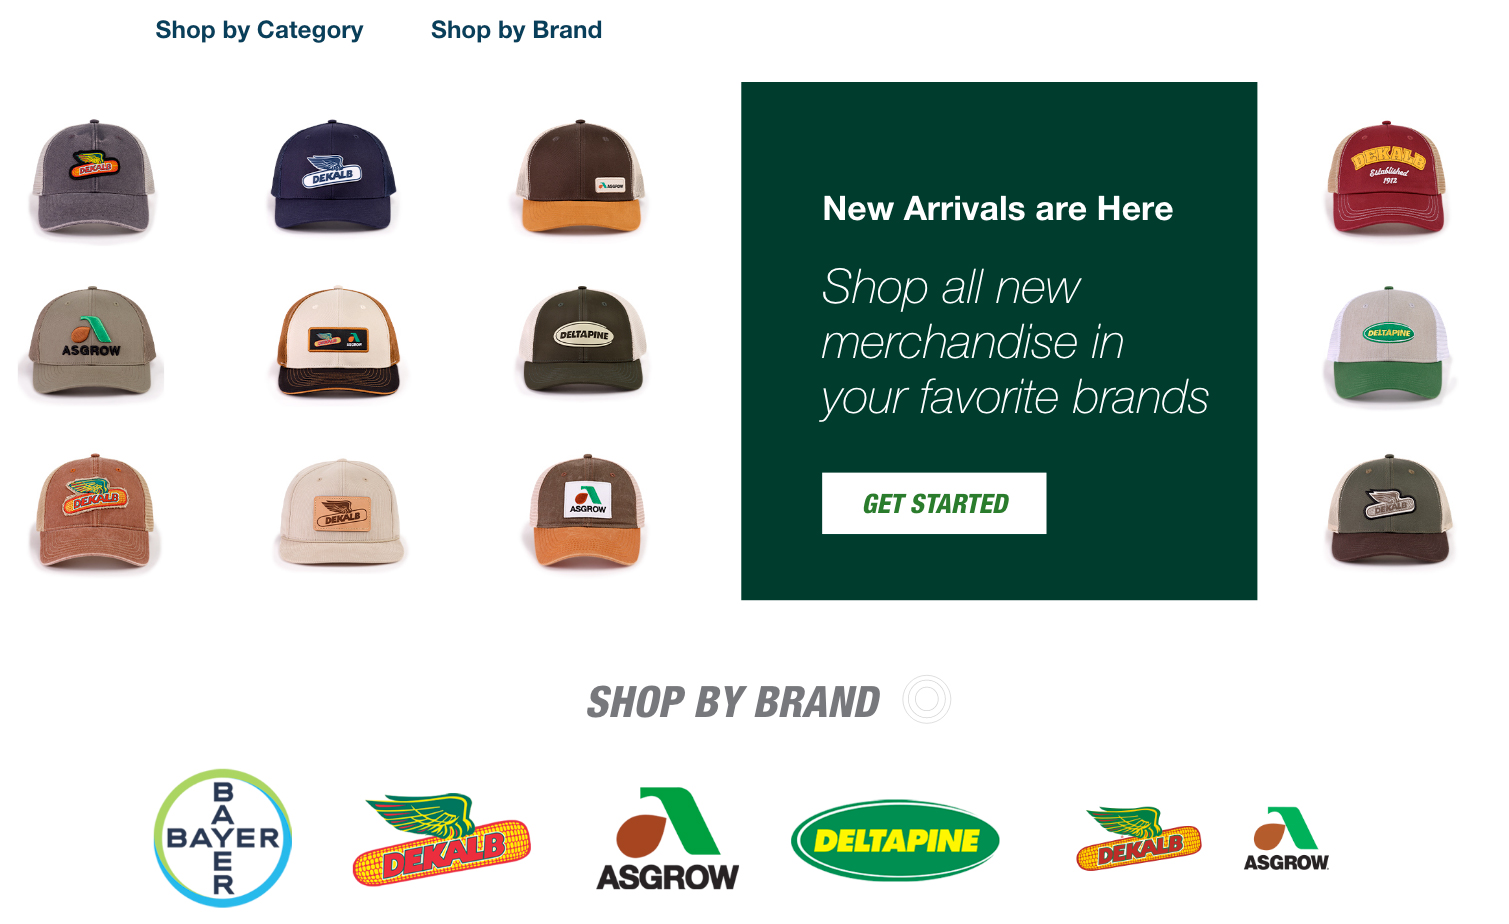
Task: Open the maroon DEKALB Established cap
Action: [1387, 178]
